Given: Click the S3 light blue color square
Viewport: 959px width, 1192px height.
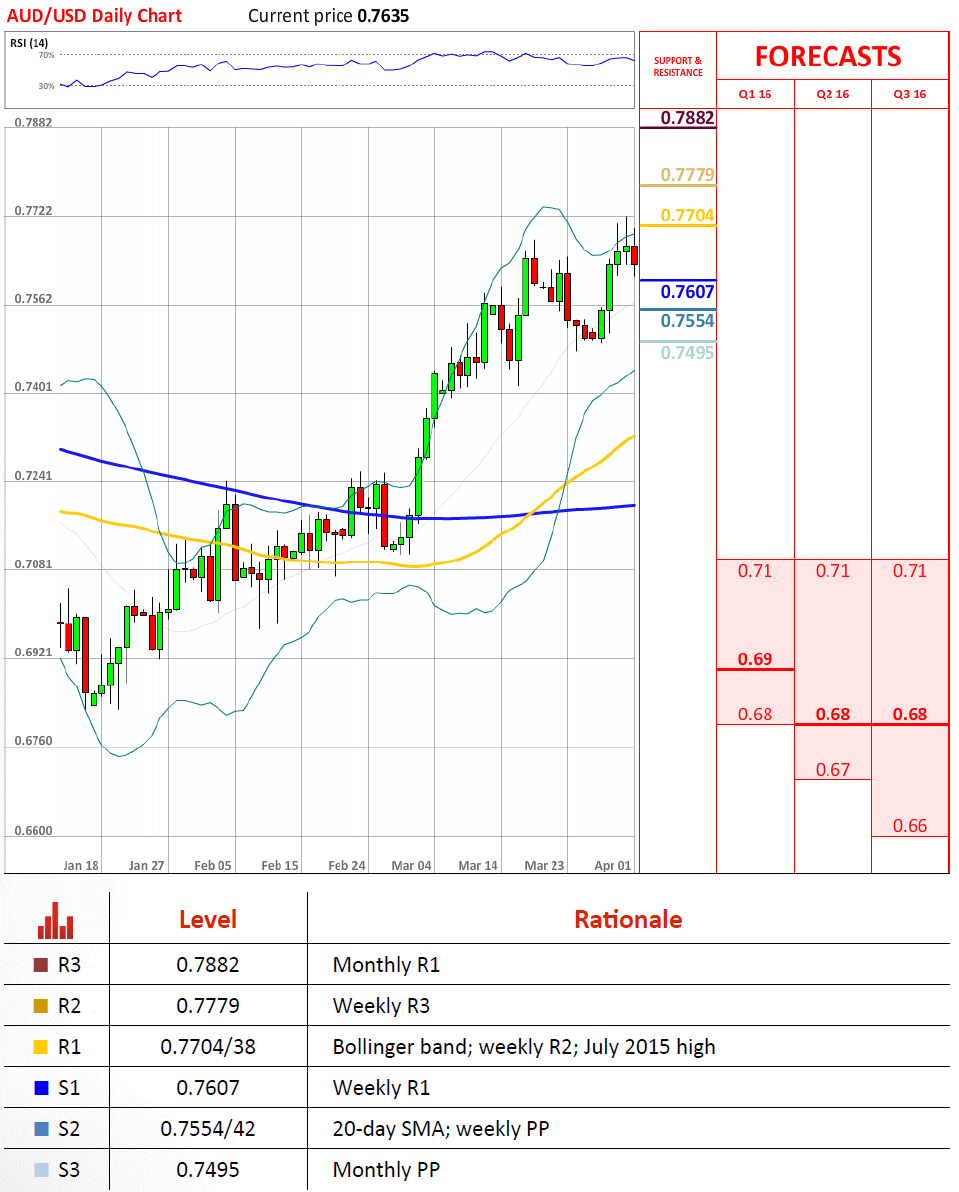Looking at the screenshot, I should coord(41,1170).
